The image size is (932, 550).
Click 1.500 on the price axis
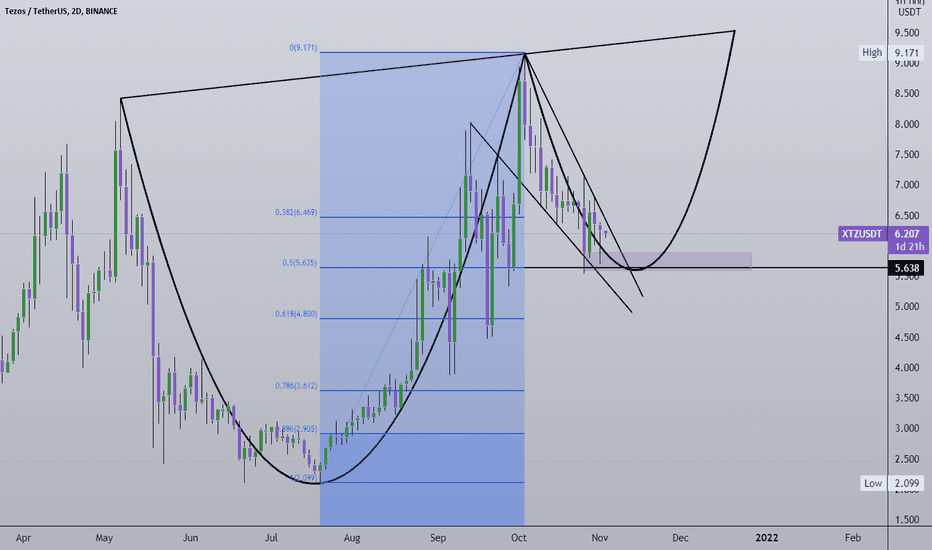(x=907, y=520)
